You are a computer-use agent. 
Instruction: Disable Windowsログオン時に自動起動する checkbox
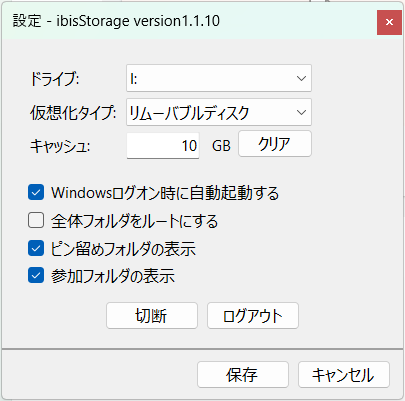coord(36,193)
